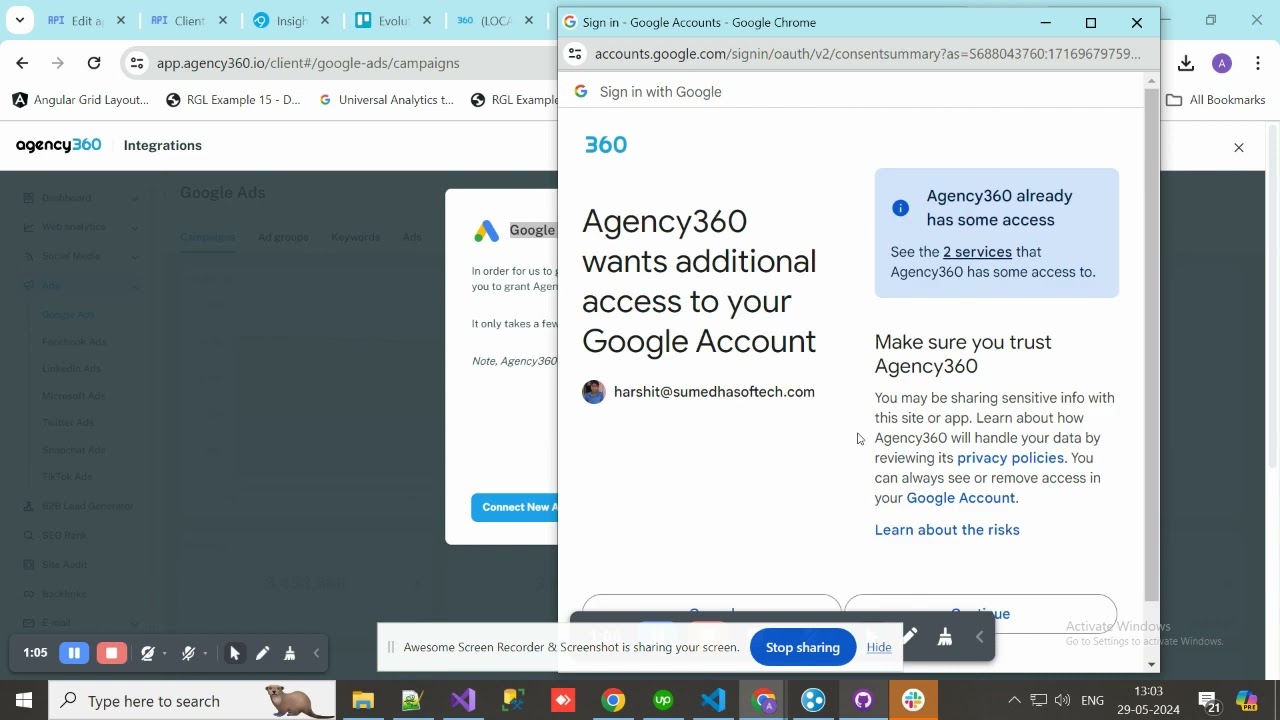
Task: Open Chrome downloads icon
Action: 1186,63
